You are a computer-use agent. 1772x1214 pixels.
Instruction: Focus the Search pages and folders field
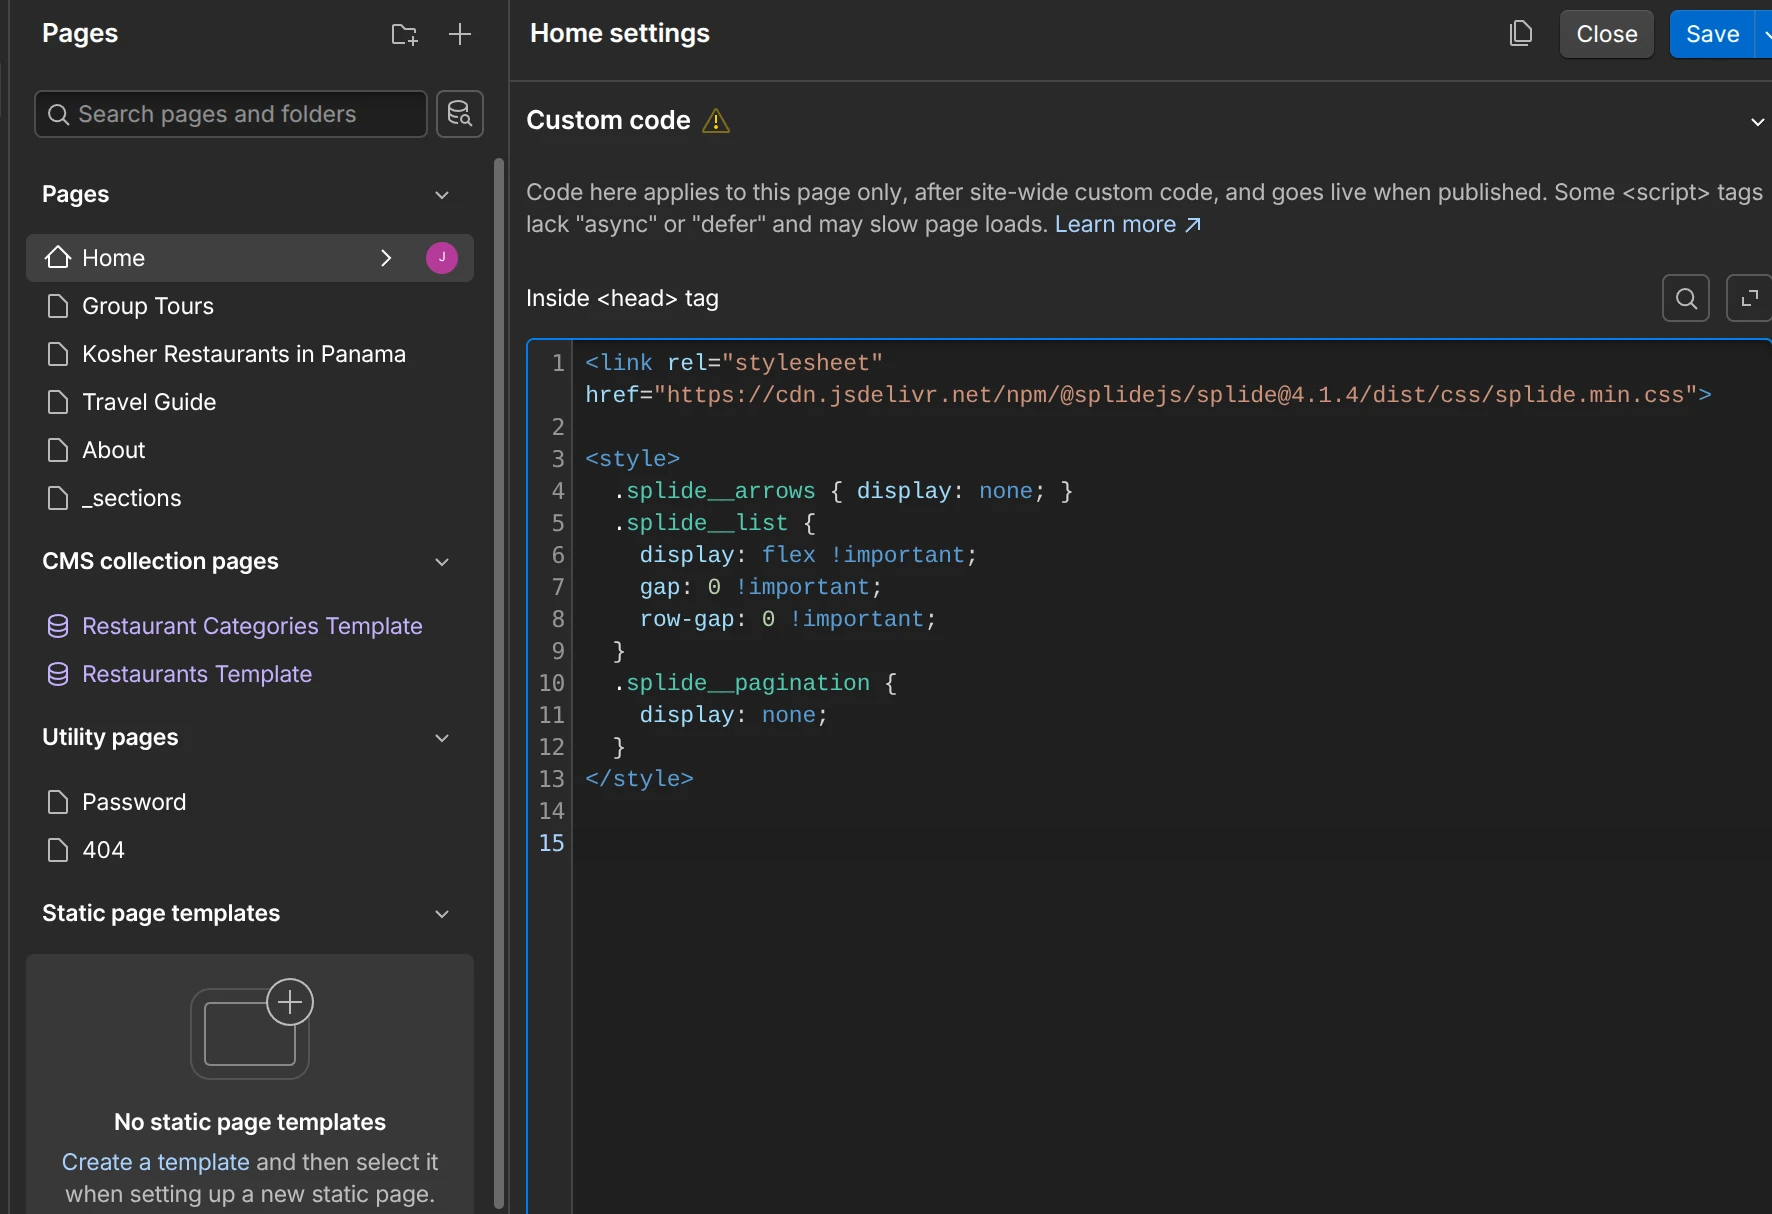231,114
